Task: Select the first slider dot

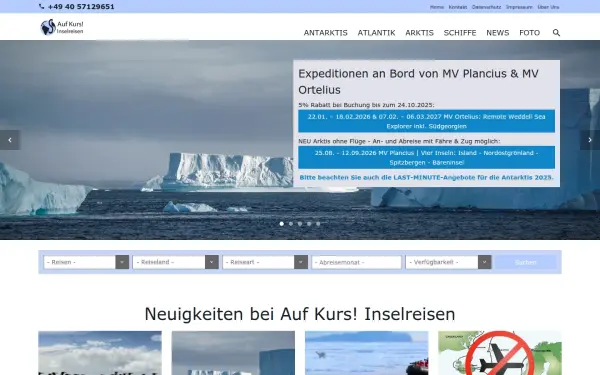Action: coord(282,224)
